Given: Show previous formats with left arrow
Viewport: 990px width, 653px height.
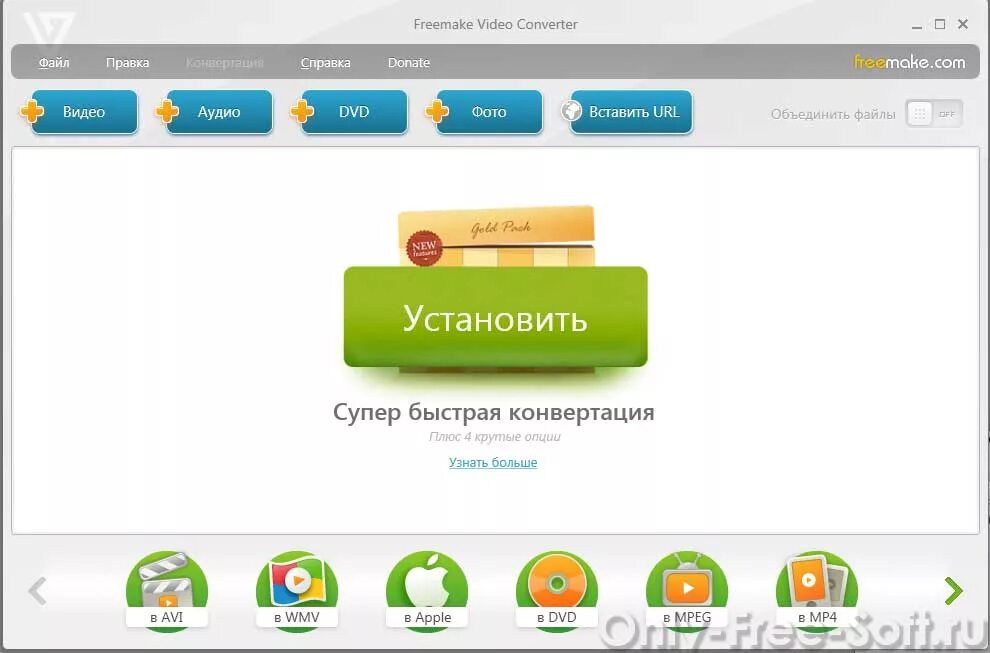Looking at the screenshot, I should 38,591.
